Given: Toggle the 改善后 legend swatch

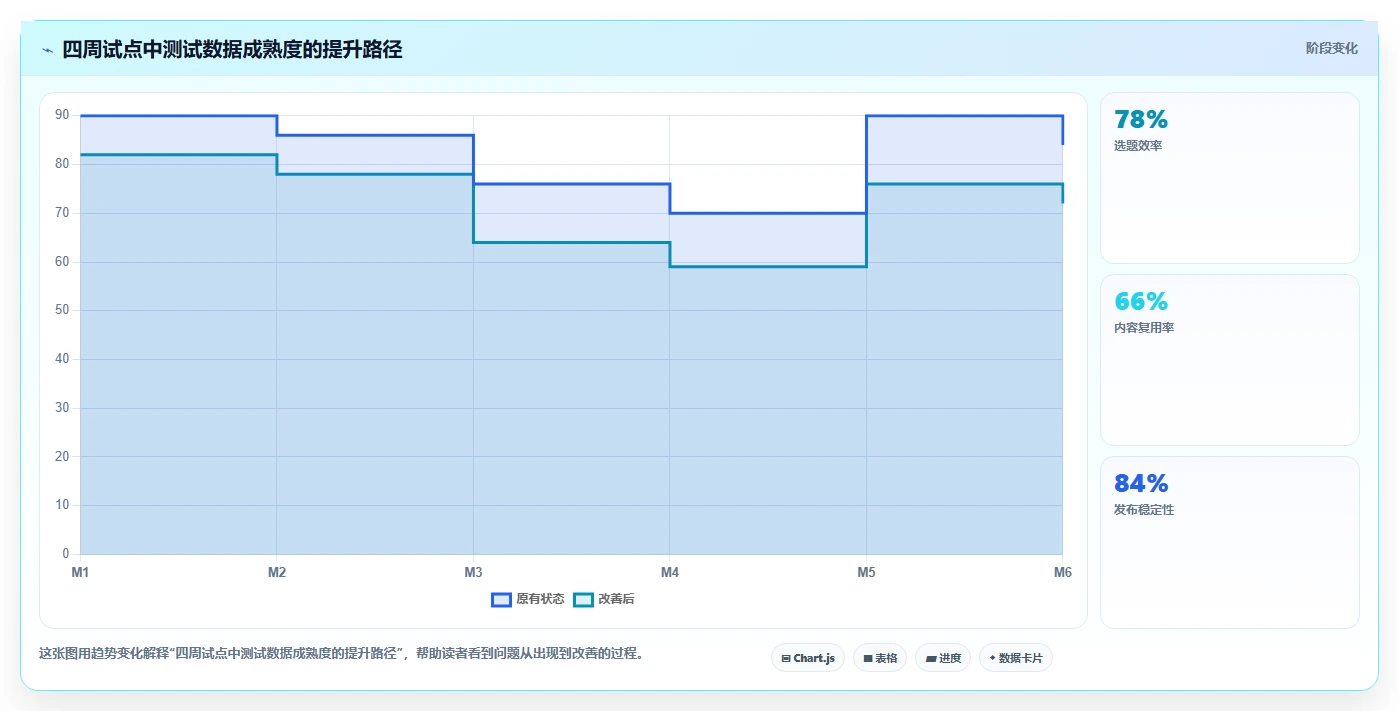Looking at the screenshot, I should (x=583, y=599).
